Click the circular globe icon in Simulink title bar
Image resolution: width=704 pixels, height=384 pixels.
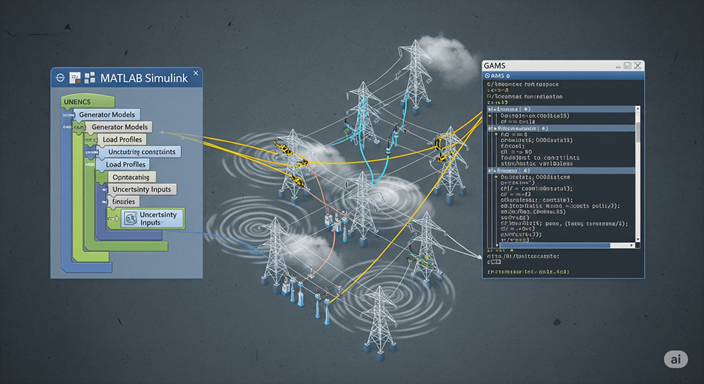[x=60, y=78]
